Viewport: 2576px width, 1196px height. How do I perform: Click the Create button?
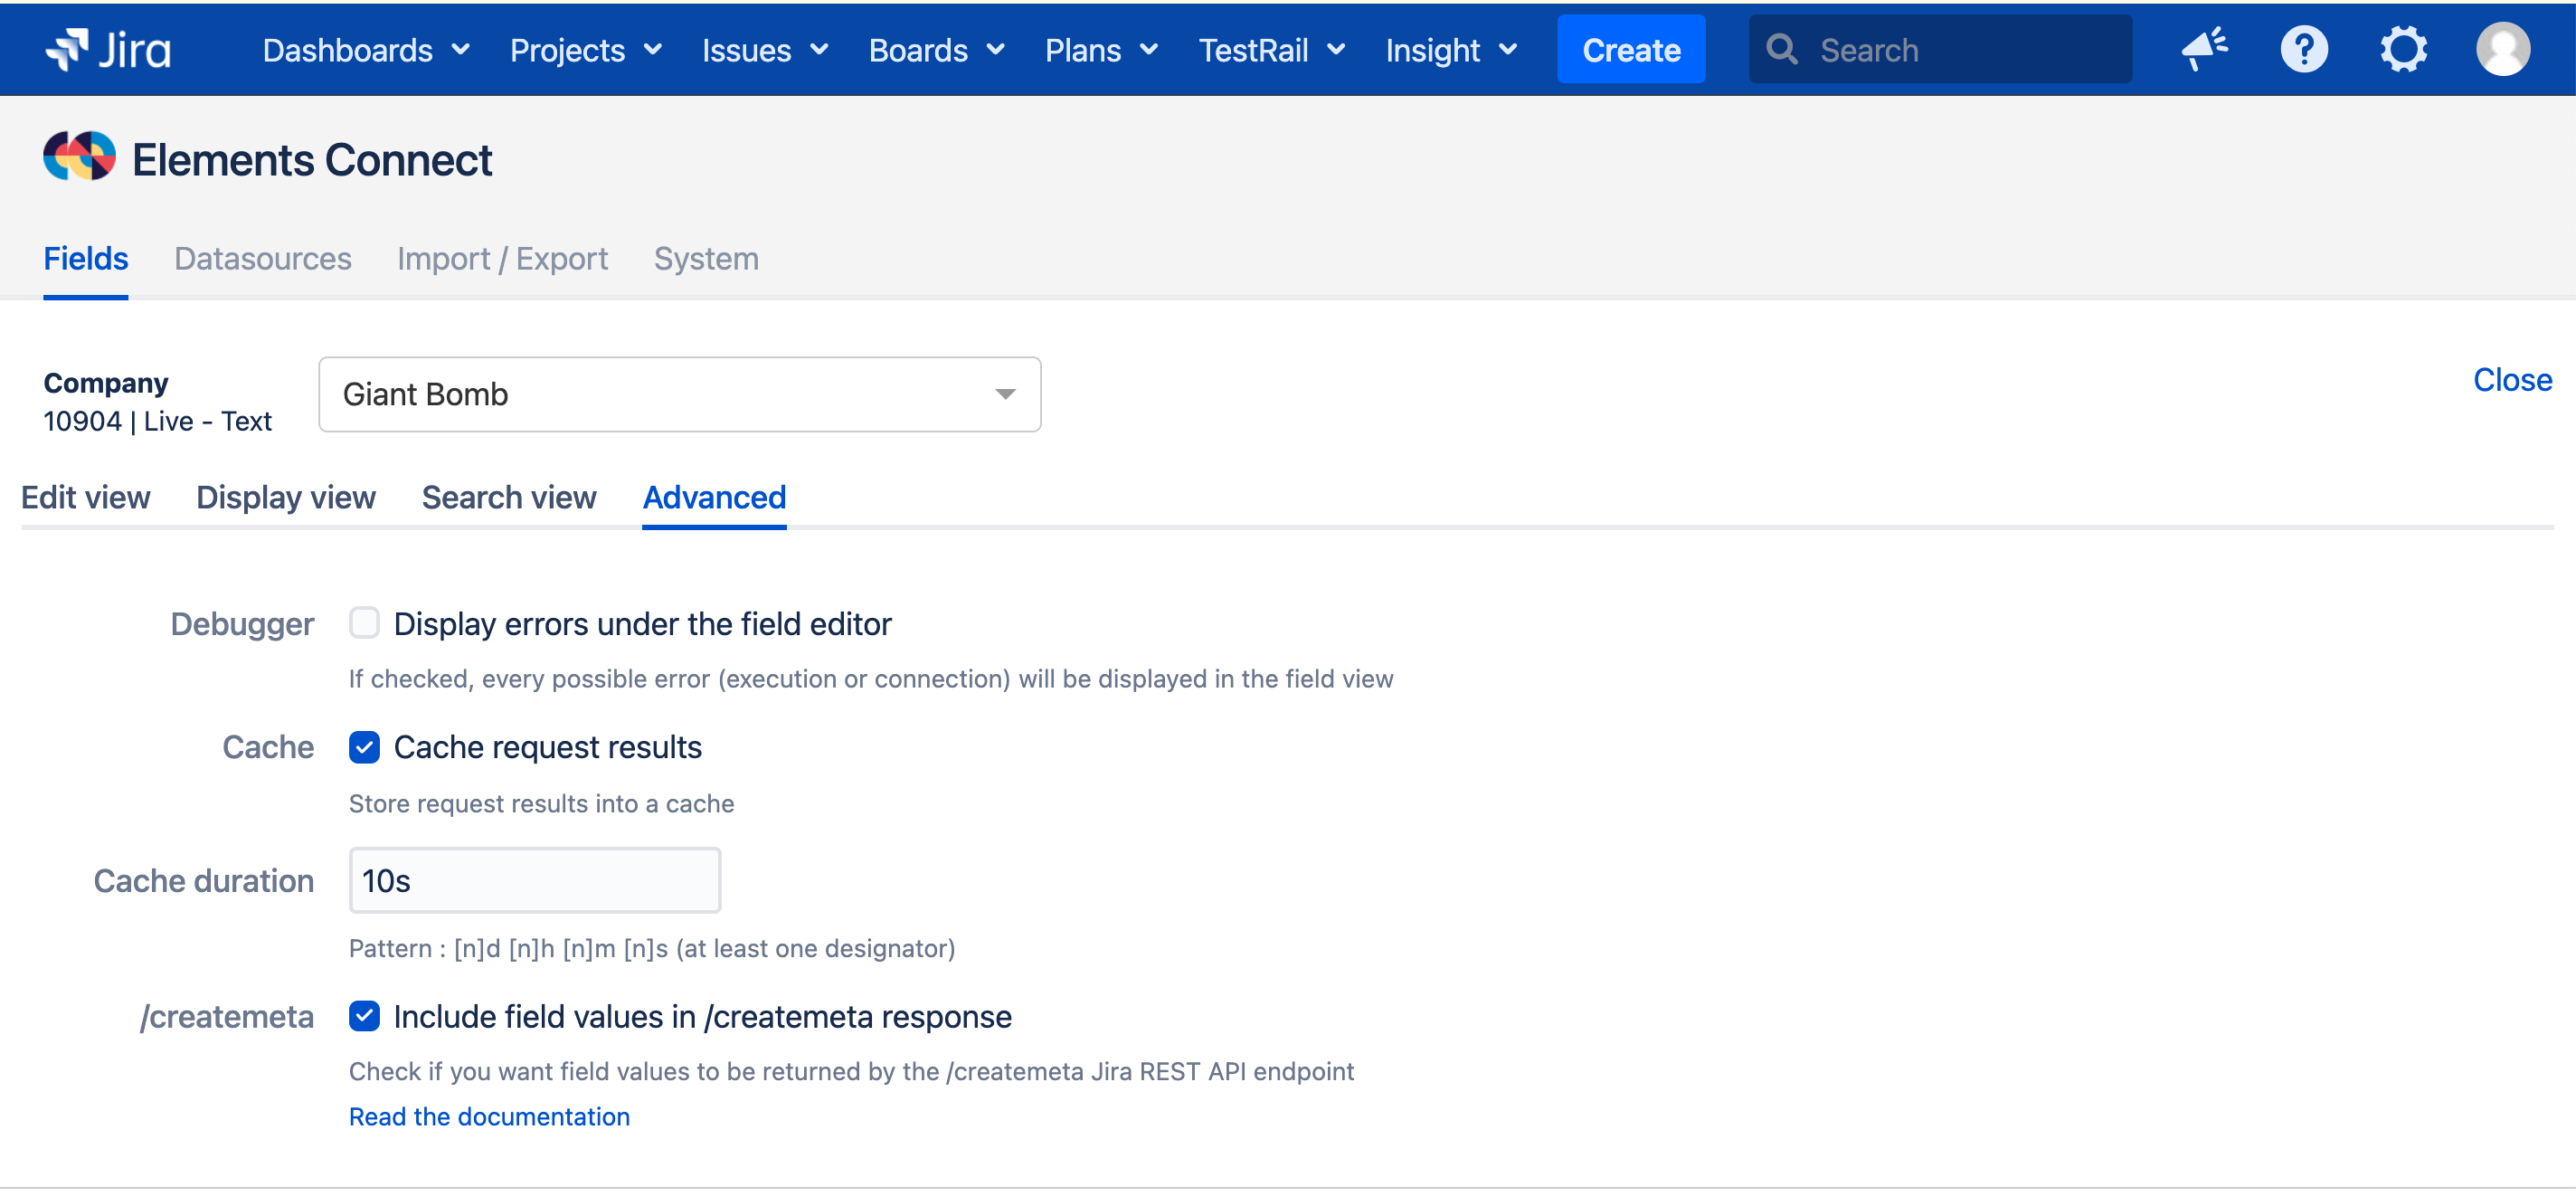pyautogui.click(x=1630, y=49)
